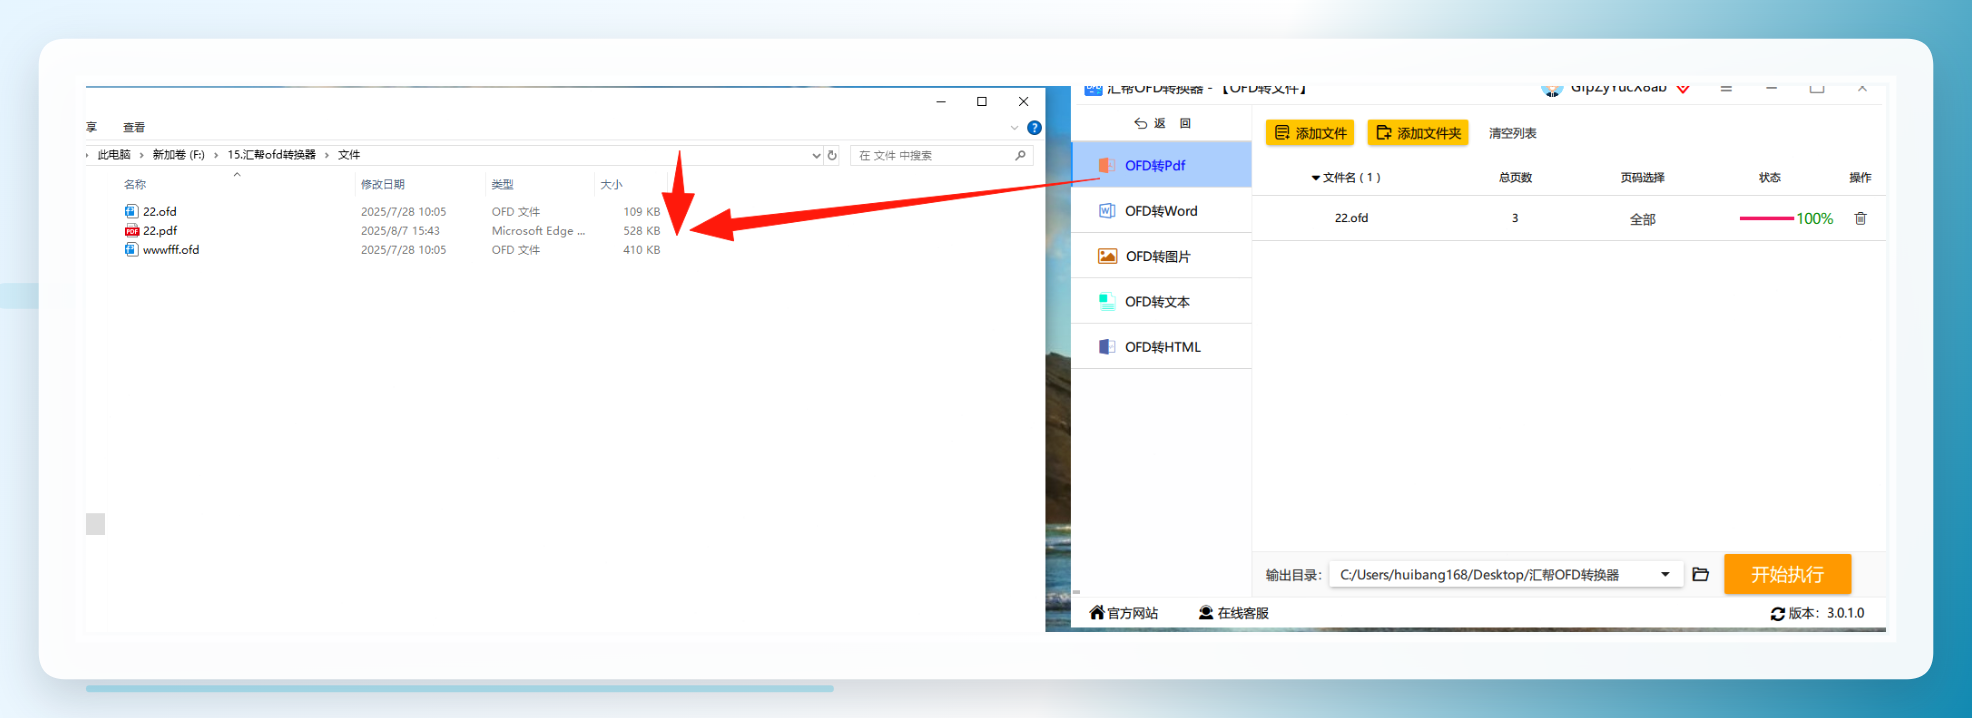Open the 全部 page selection for 22.ofd
Image resolution: width=1972 pixels, height=718 pixels.
point(1642,219)
